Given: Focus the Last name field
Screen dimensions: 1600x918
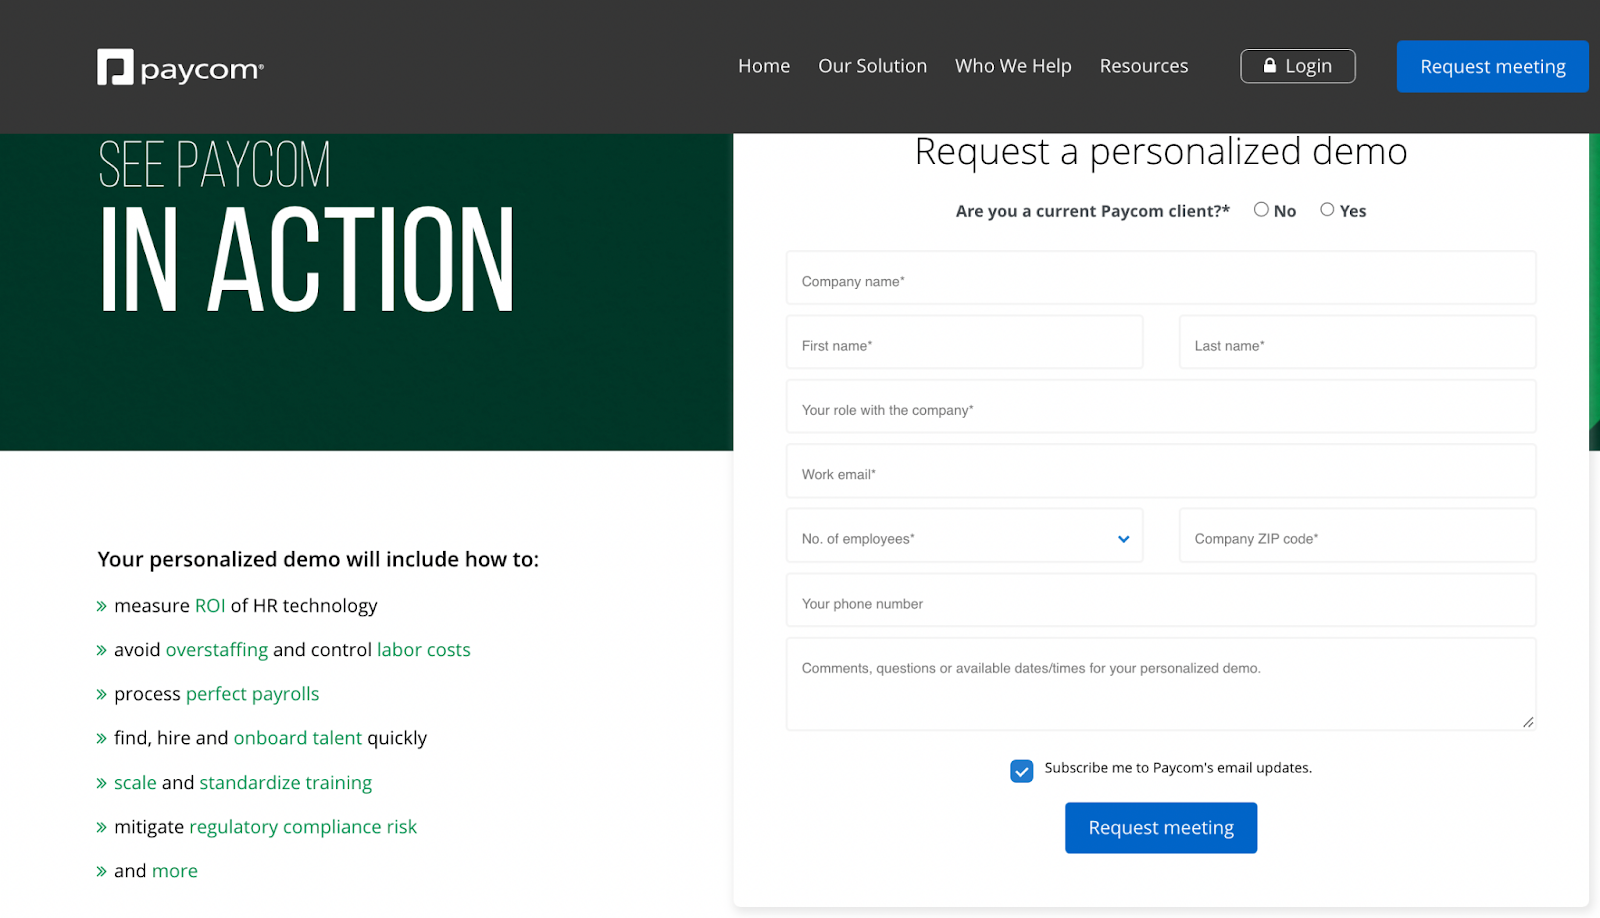Looking at the screenshot, I should tap(1357, 342).
